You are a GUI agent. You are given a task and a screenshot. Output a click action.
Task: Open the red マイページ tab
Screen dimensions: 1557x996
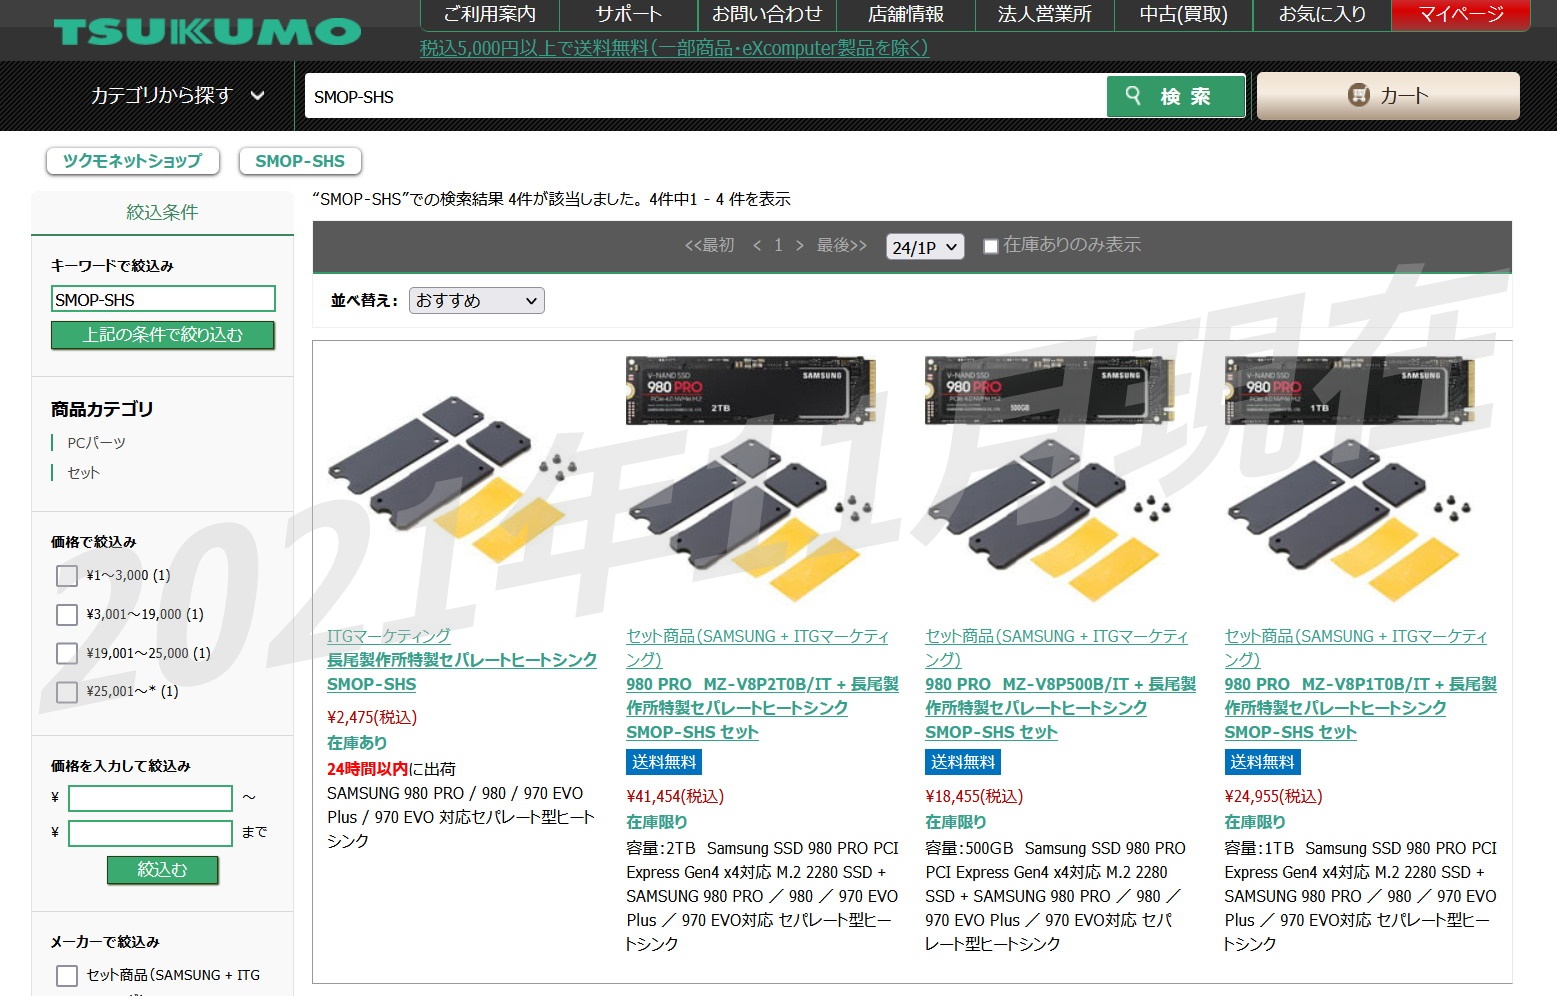click(x=1461, y=14)
